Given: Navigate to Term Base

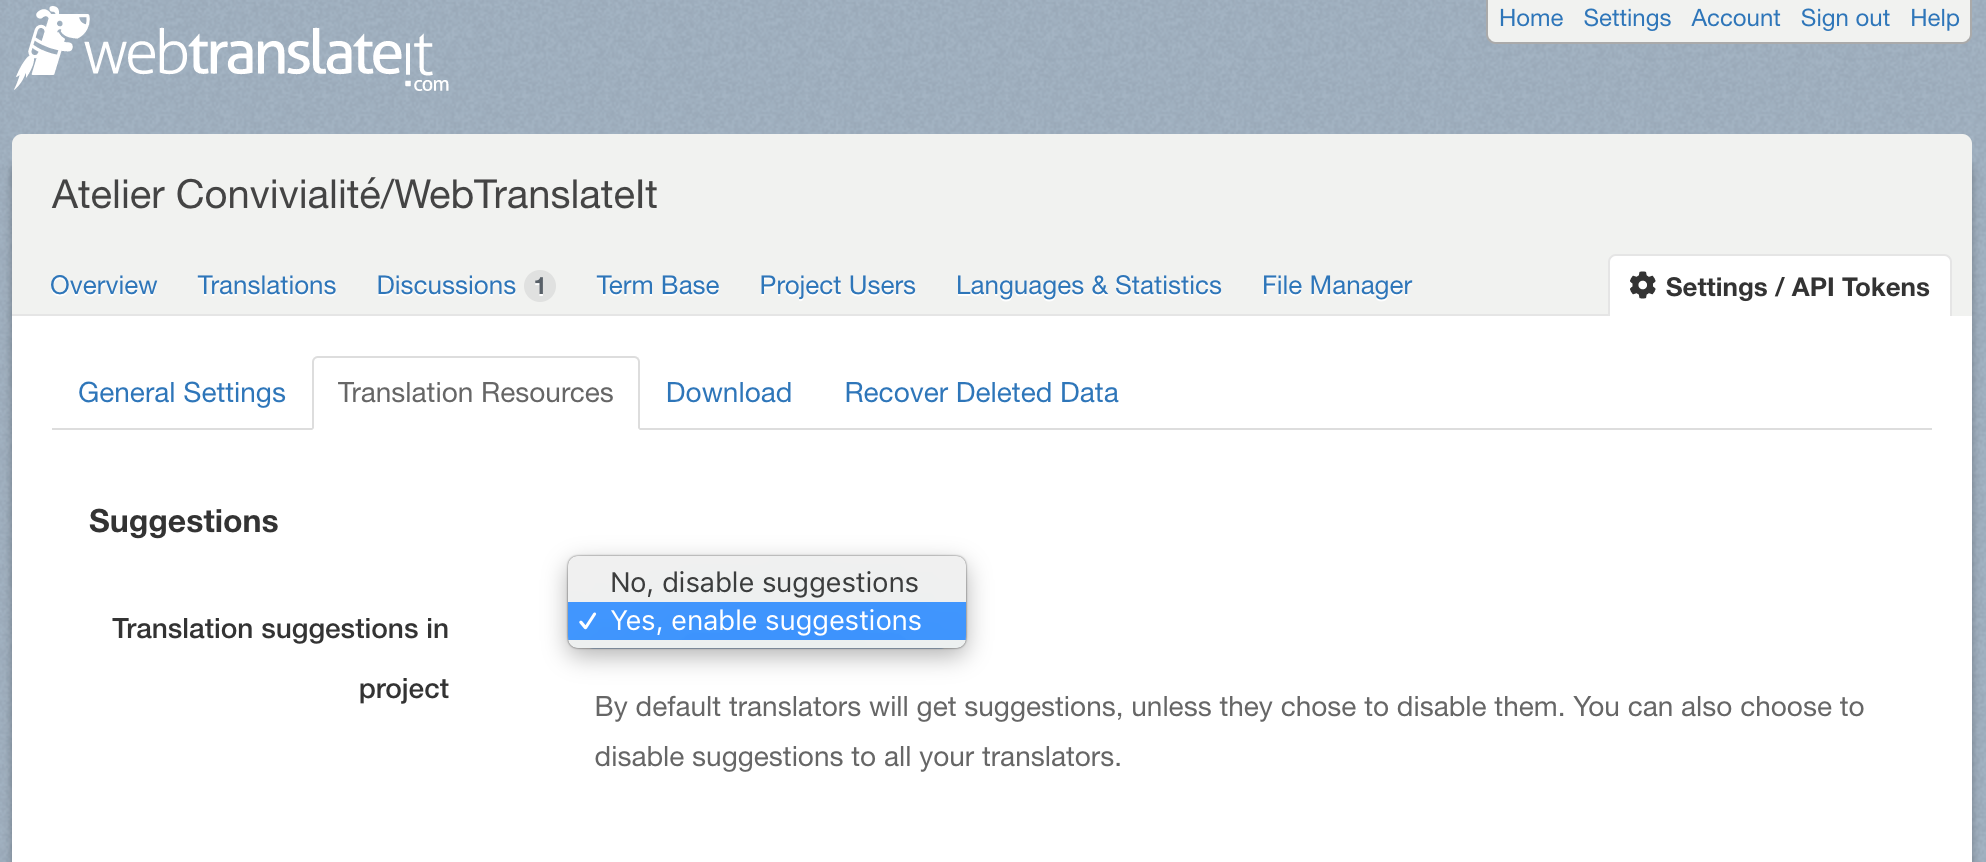Looking at the screenshot, I should 658,286.
